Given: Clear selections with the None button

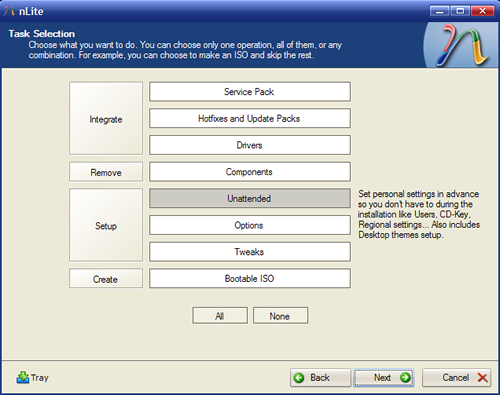Looking at the screenshot, I should (280, 316).
